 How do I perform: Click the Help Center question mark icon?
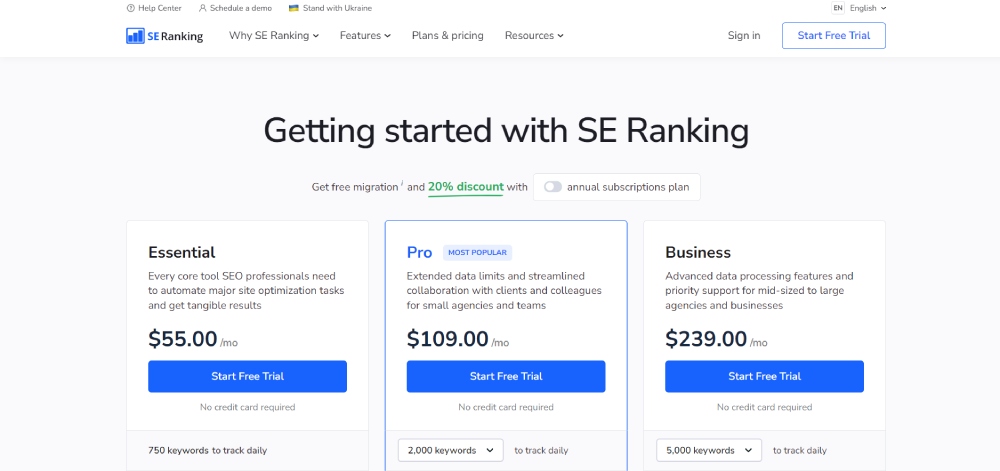click(131, 8)
